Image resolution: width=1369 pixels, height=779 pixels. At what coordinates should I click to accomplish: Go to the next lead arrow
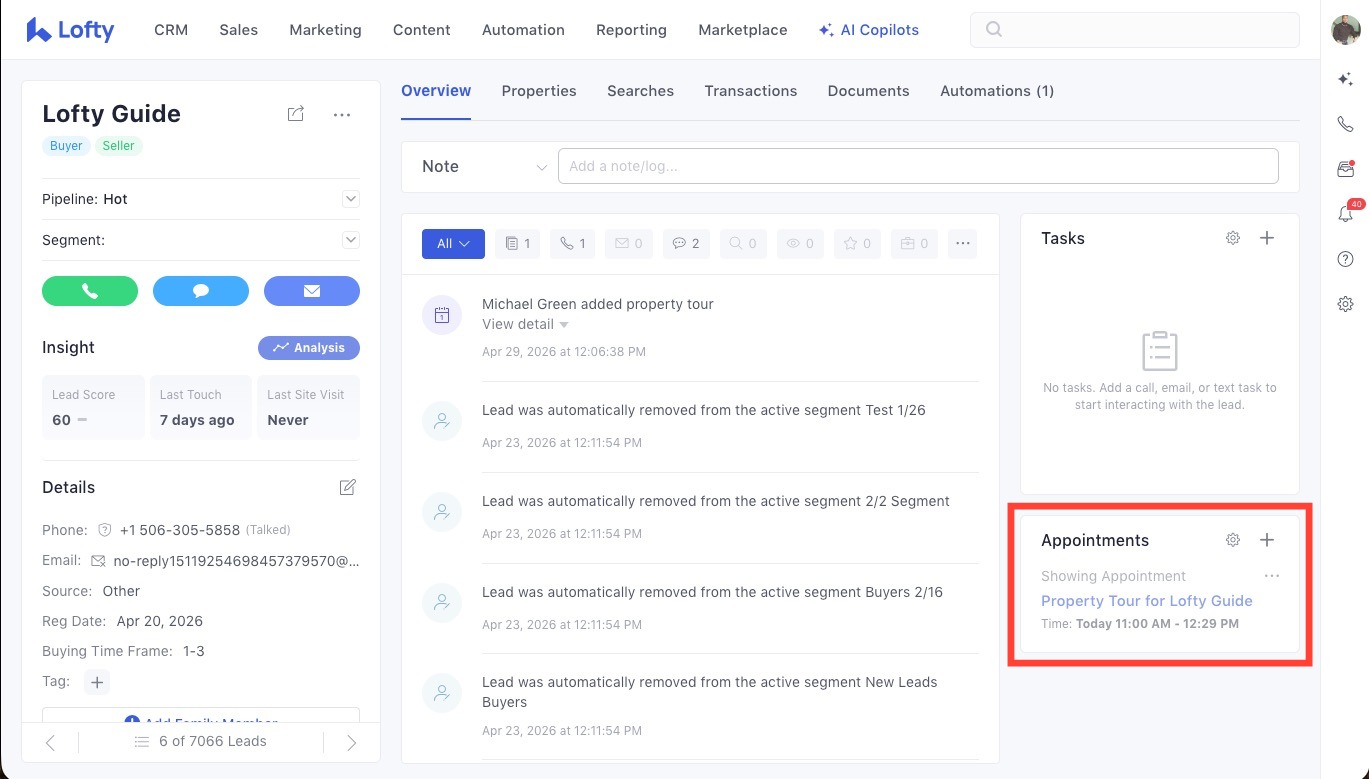351,742
